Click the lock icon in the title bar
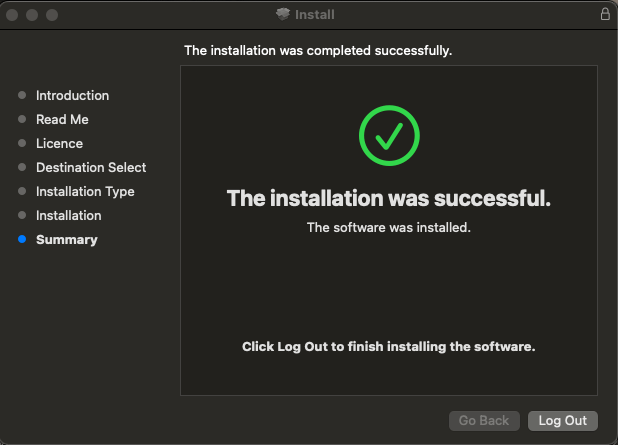Screen dimensions: 618x445 605,15
